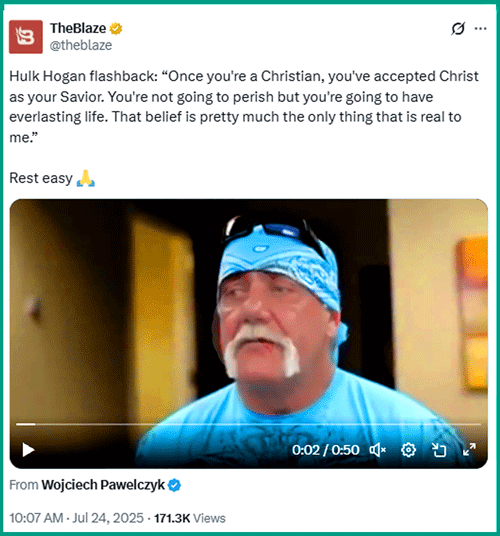500x536 pixels.
Task: Click the Grok slashed-circle icon
Action: tap(458, 28)
